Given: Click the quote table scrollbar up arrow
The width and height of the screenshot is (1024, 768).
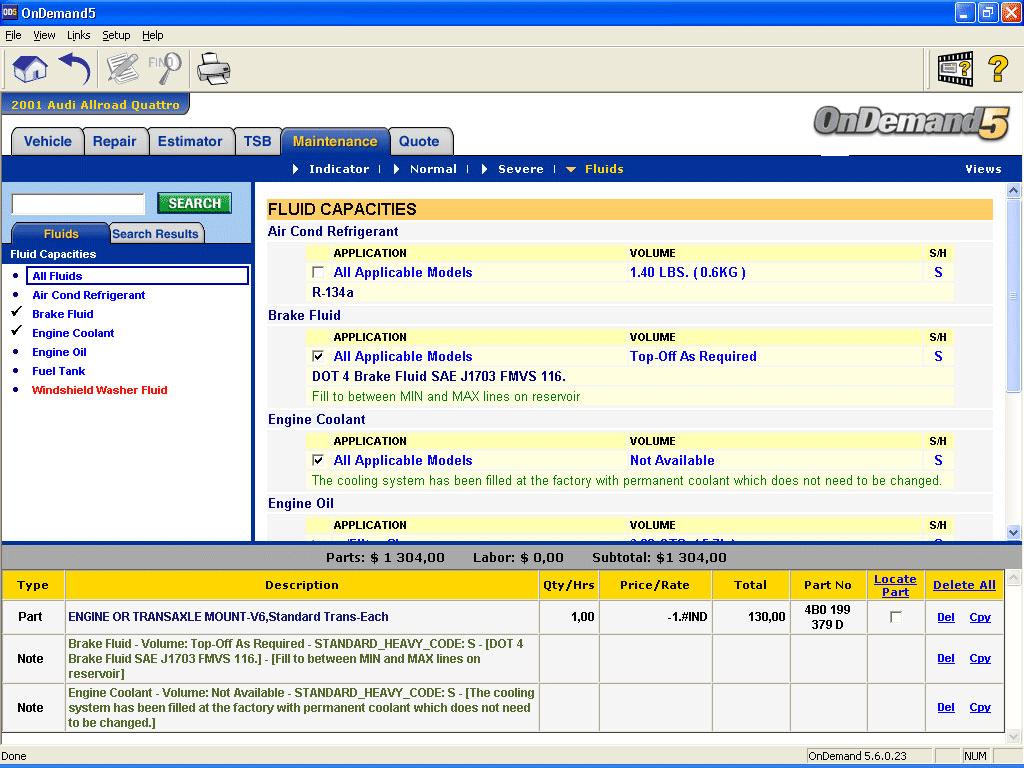Looking at the screenshot, I should (x=1013, y=577).
